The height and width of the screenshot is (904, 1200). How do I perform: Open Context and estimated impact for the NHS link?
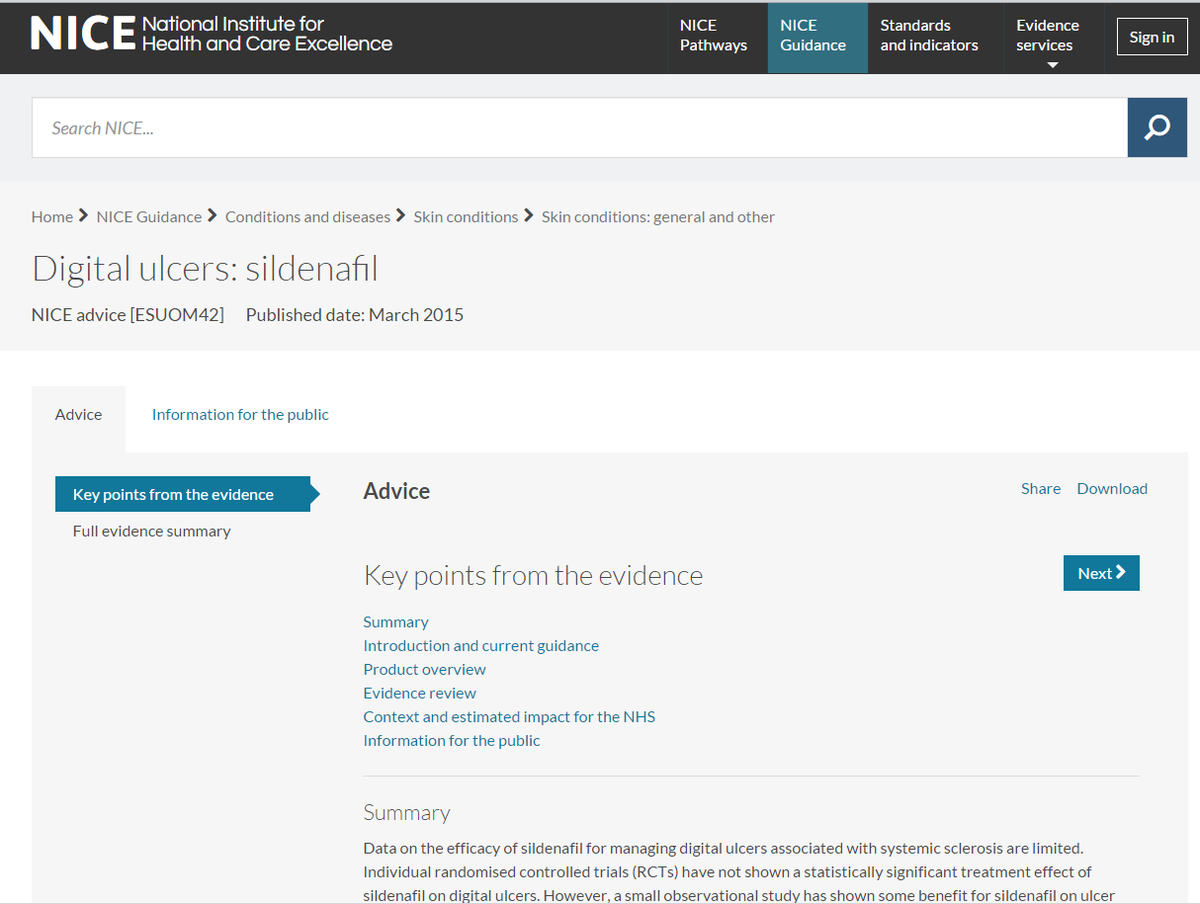[x=509, y=717]
